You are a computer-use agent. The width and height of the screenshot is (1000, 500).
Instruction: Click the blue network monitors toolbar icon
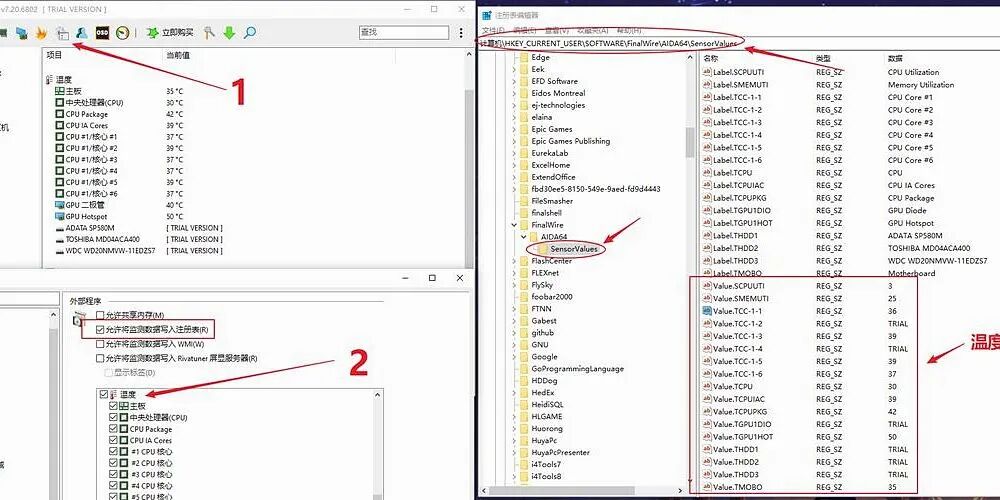(x=22, y=33)
